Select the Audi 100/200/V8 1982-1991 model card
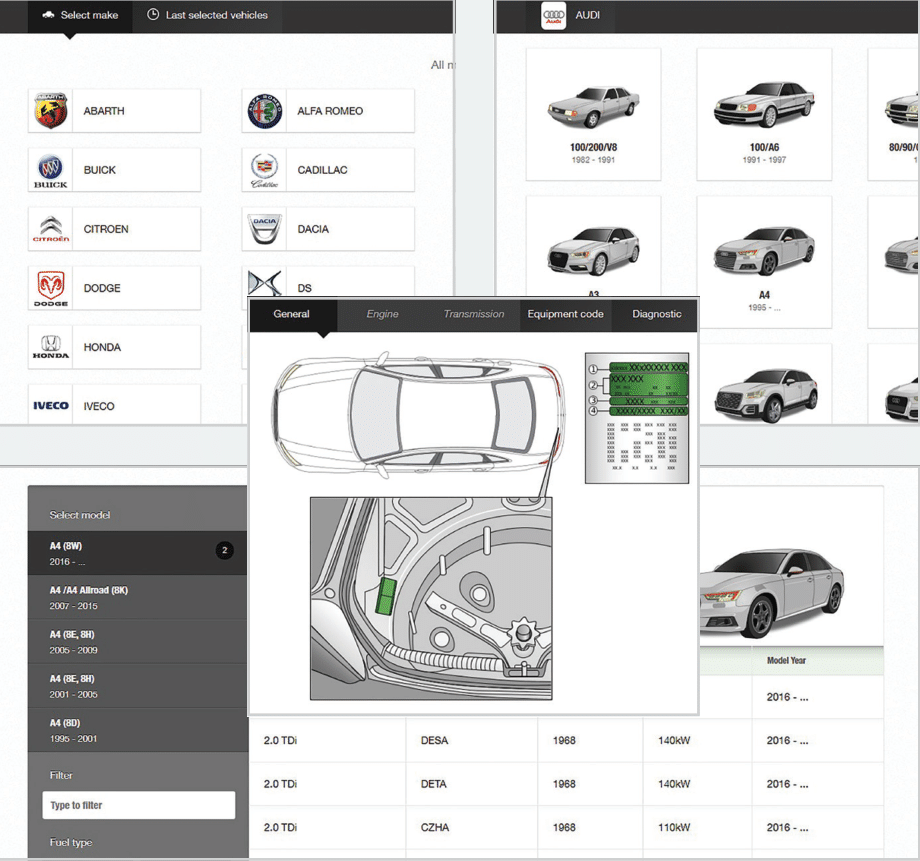The image size is (920, 861). coord(593,114)
